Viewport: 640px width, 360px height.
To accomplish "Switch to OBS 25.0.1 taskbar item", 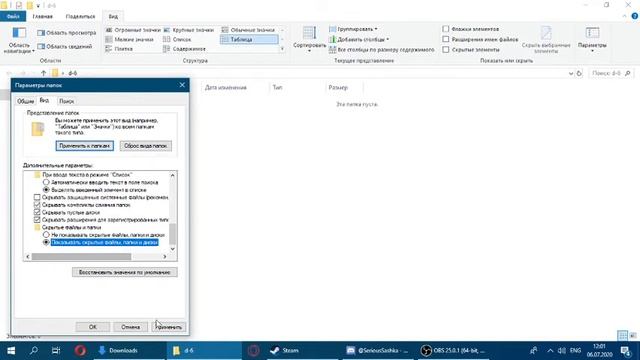I will pos(453,350).
